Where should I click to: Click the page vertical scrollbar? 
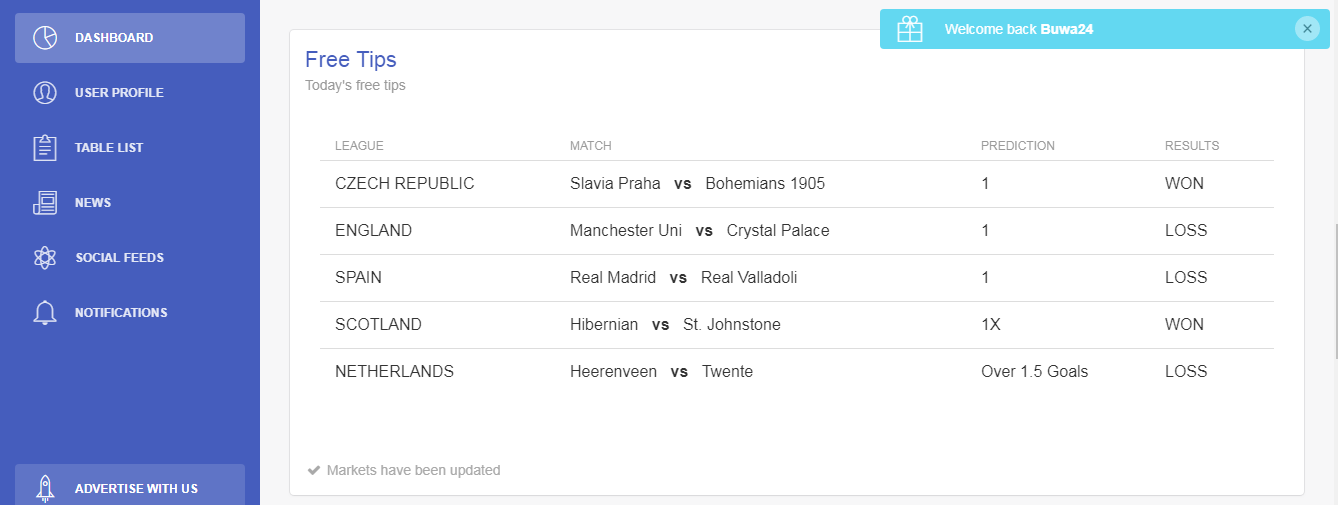(1334, 292)
